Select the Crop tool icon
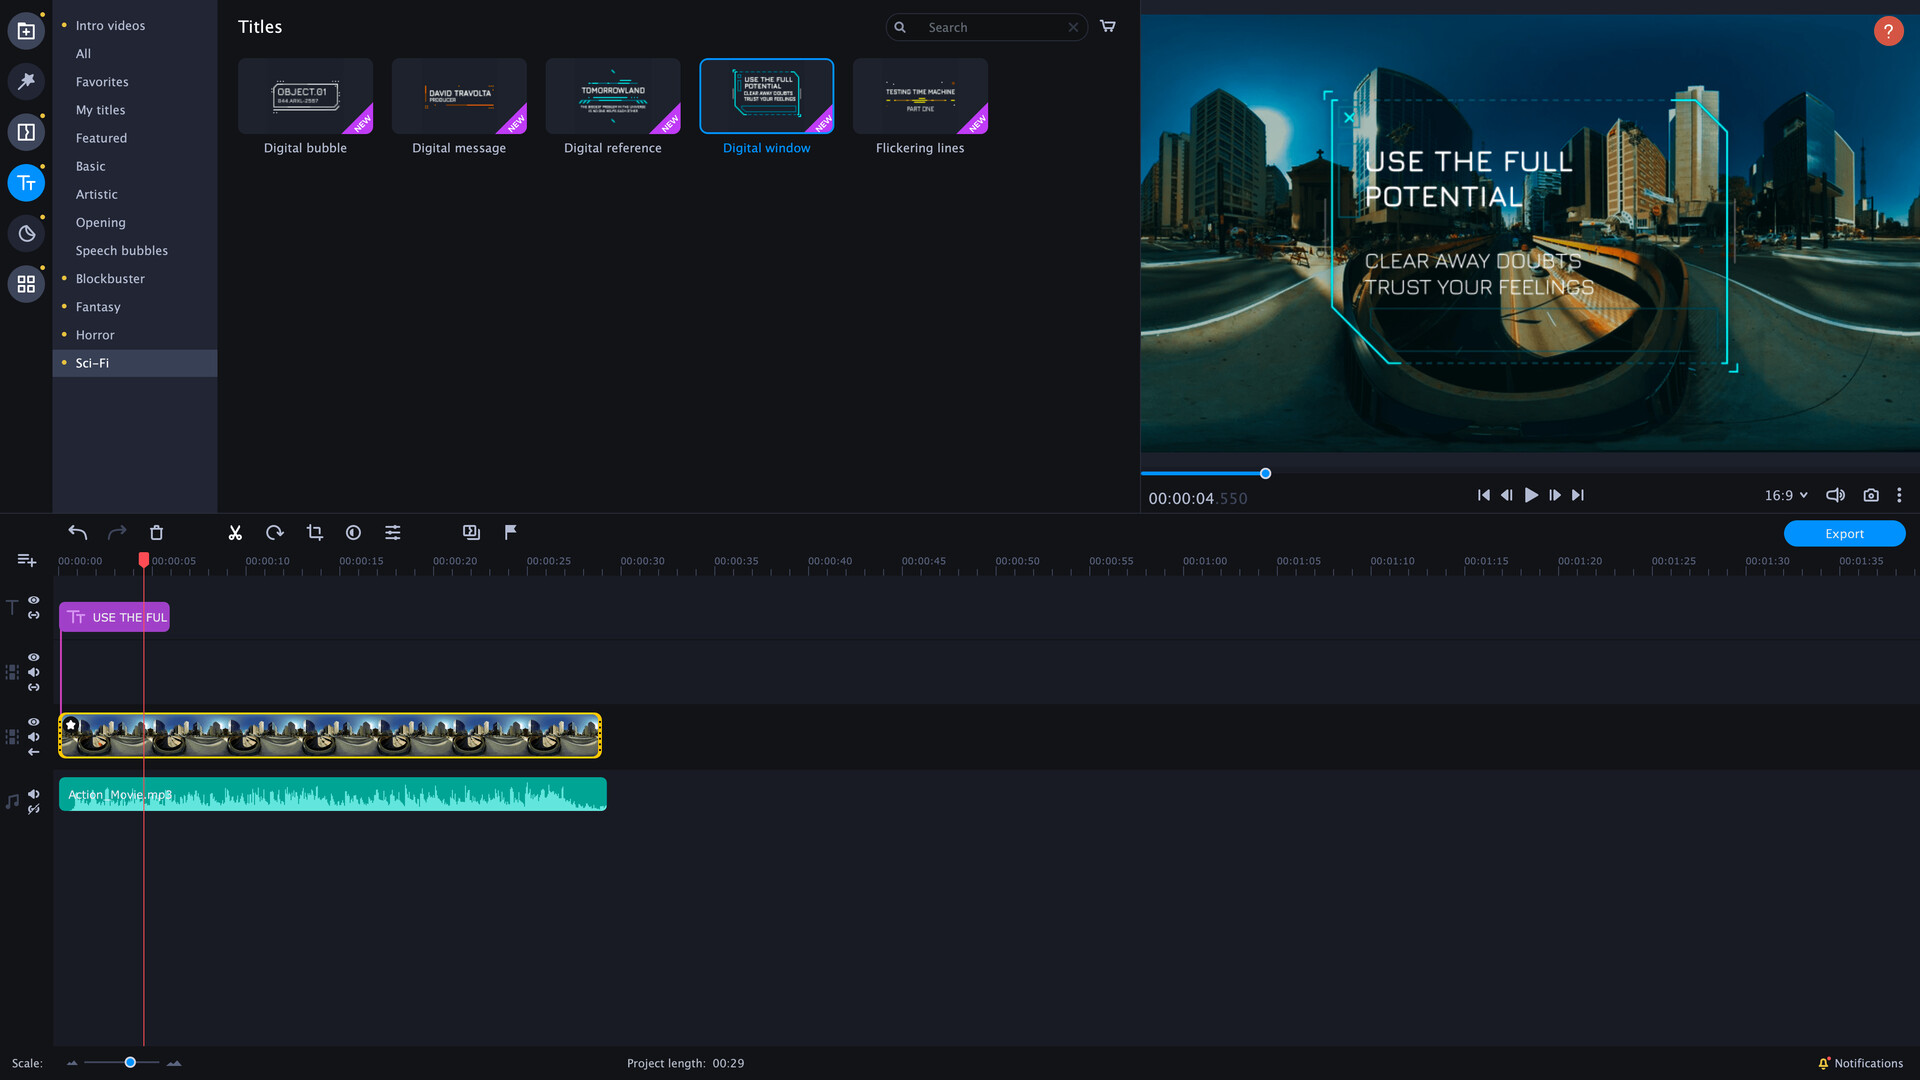Viewport: 1920px width, 1080px height. 314,533
